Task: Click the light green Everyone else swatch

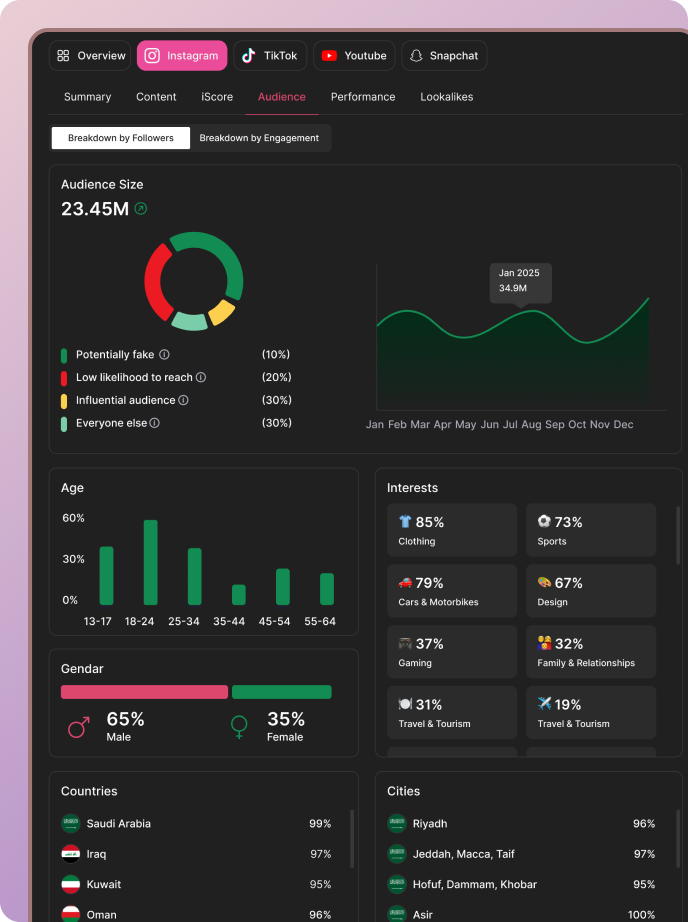Action: pyautogui.click(x=64, y=424)
